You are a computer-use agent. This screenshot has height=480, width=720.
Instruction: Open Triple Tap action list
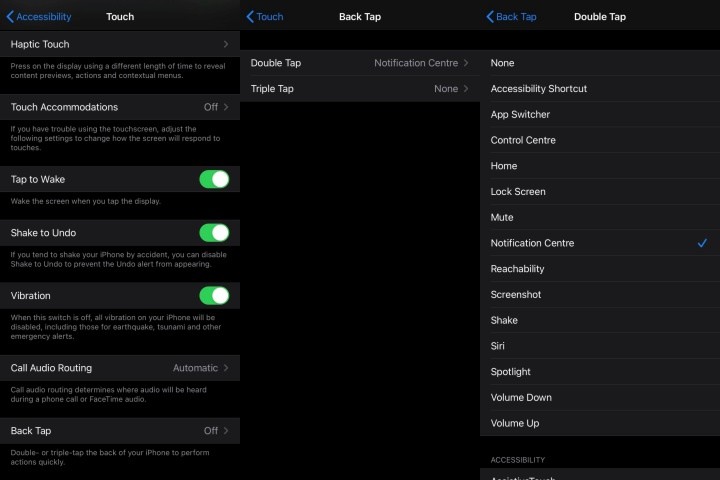360,89
